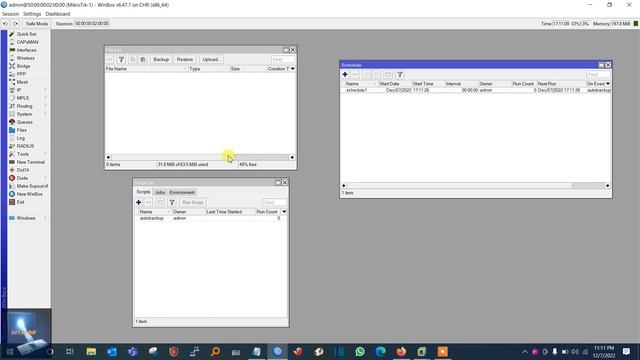
Task: Click the Find field in Script List
Action: tap(275, 202)
